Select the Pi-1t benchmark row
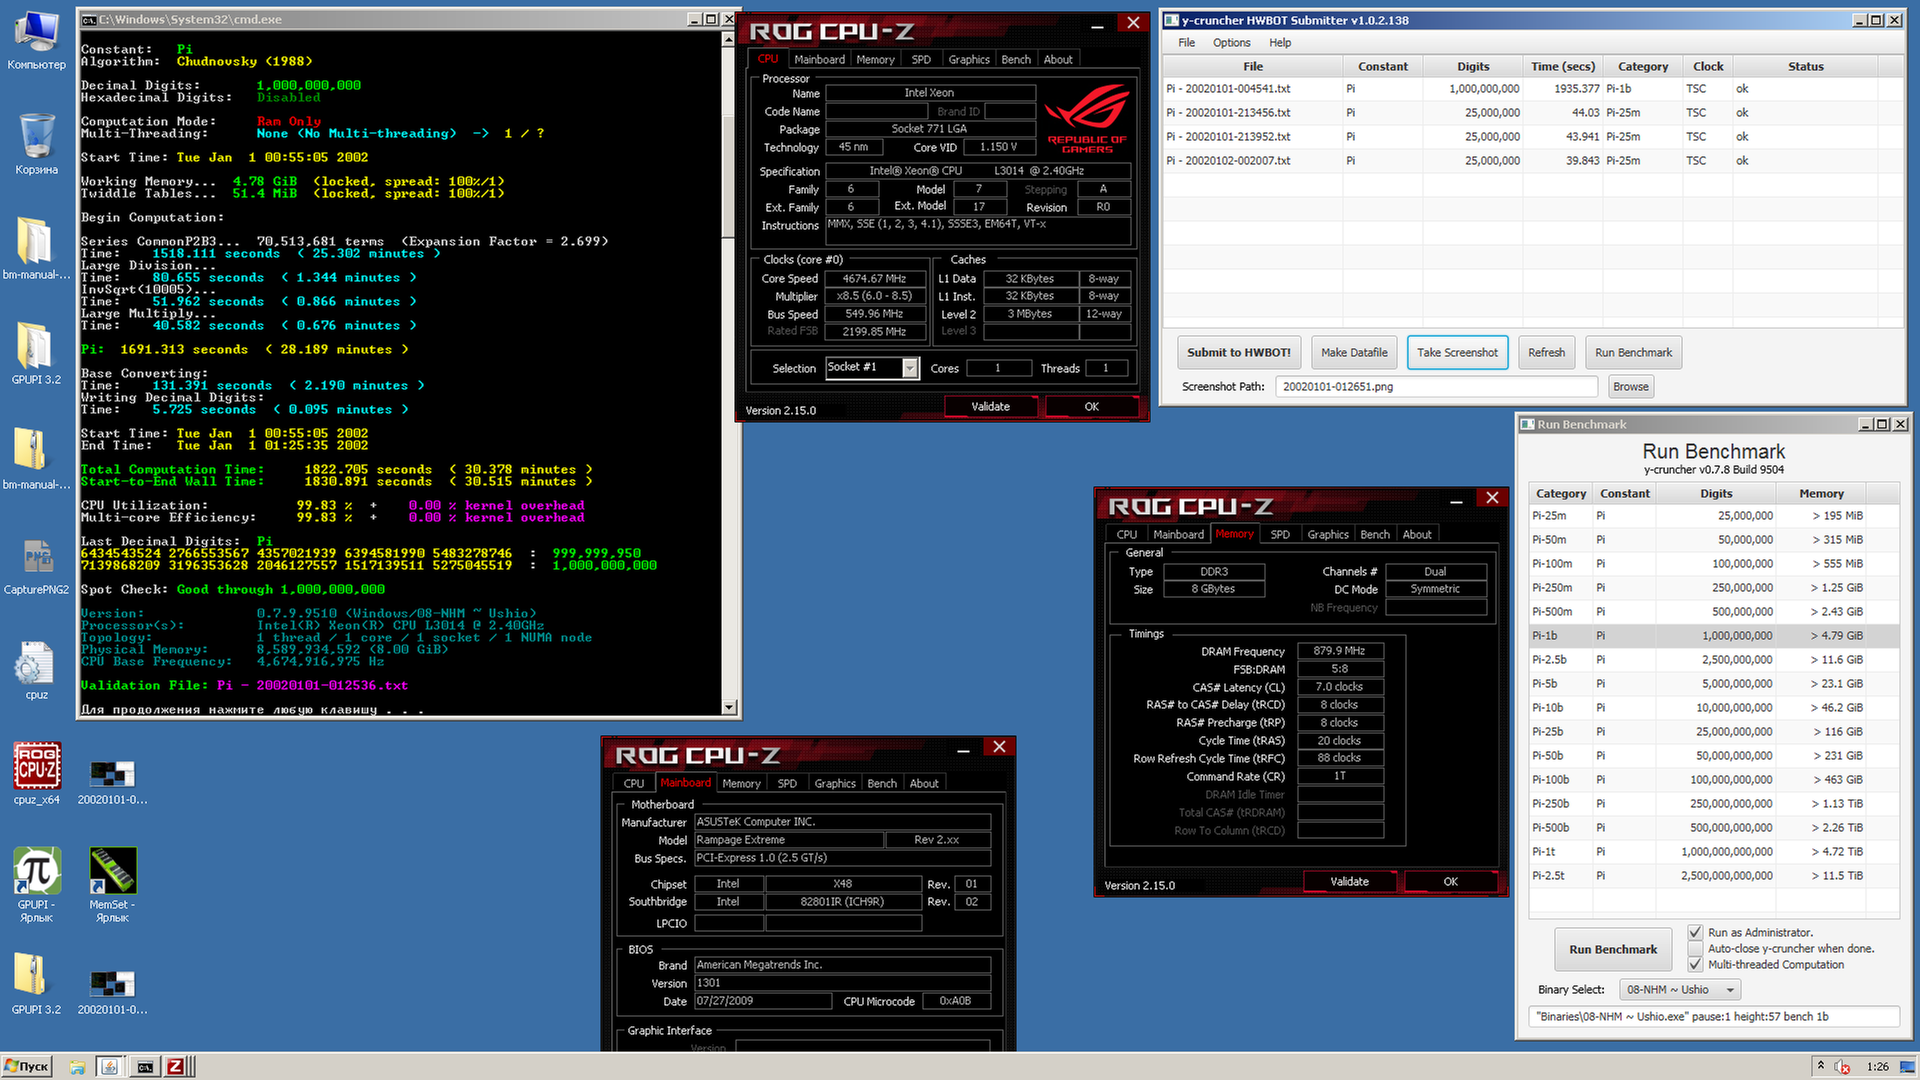The image size is (1920, 1080). (x=1714, y=851)
